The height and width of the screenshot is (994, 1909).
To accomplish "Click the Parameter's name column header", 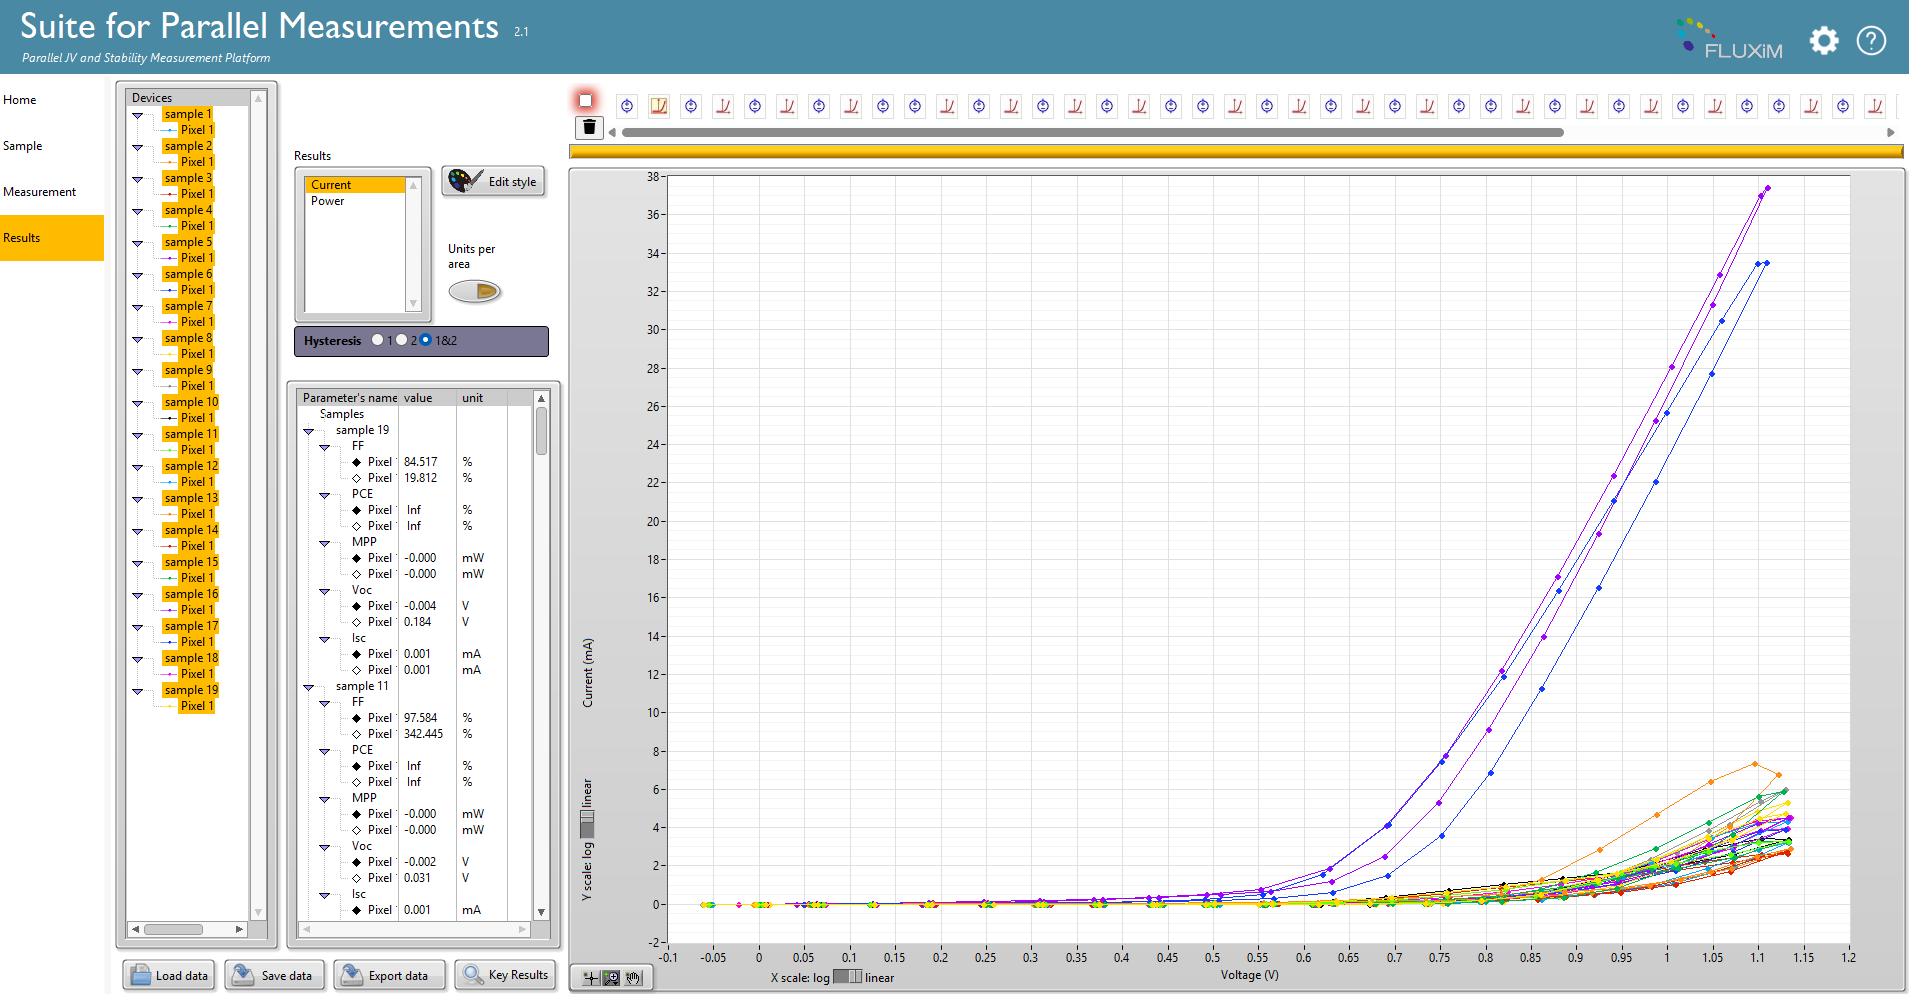I will tap(350, 398).
